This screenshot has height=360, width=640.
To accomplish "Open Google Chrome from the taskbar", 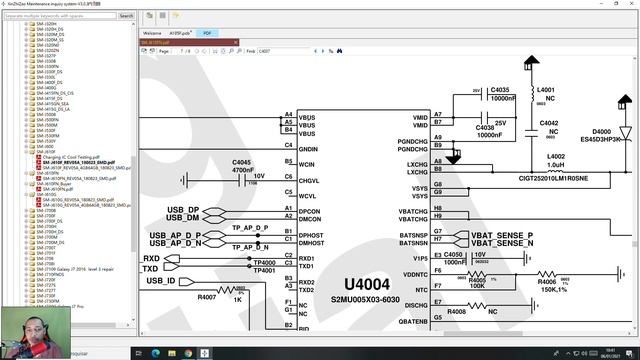I will pyautogui.click(x=188, y=353).
